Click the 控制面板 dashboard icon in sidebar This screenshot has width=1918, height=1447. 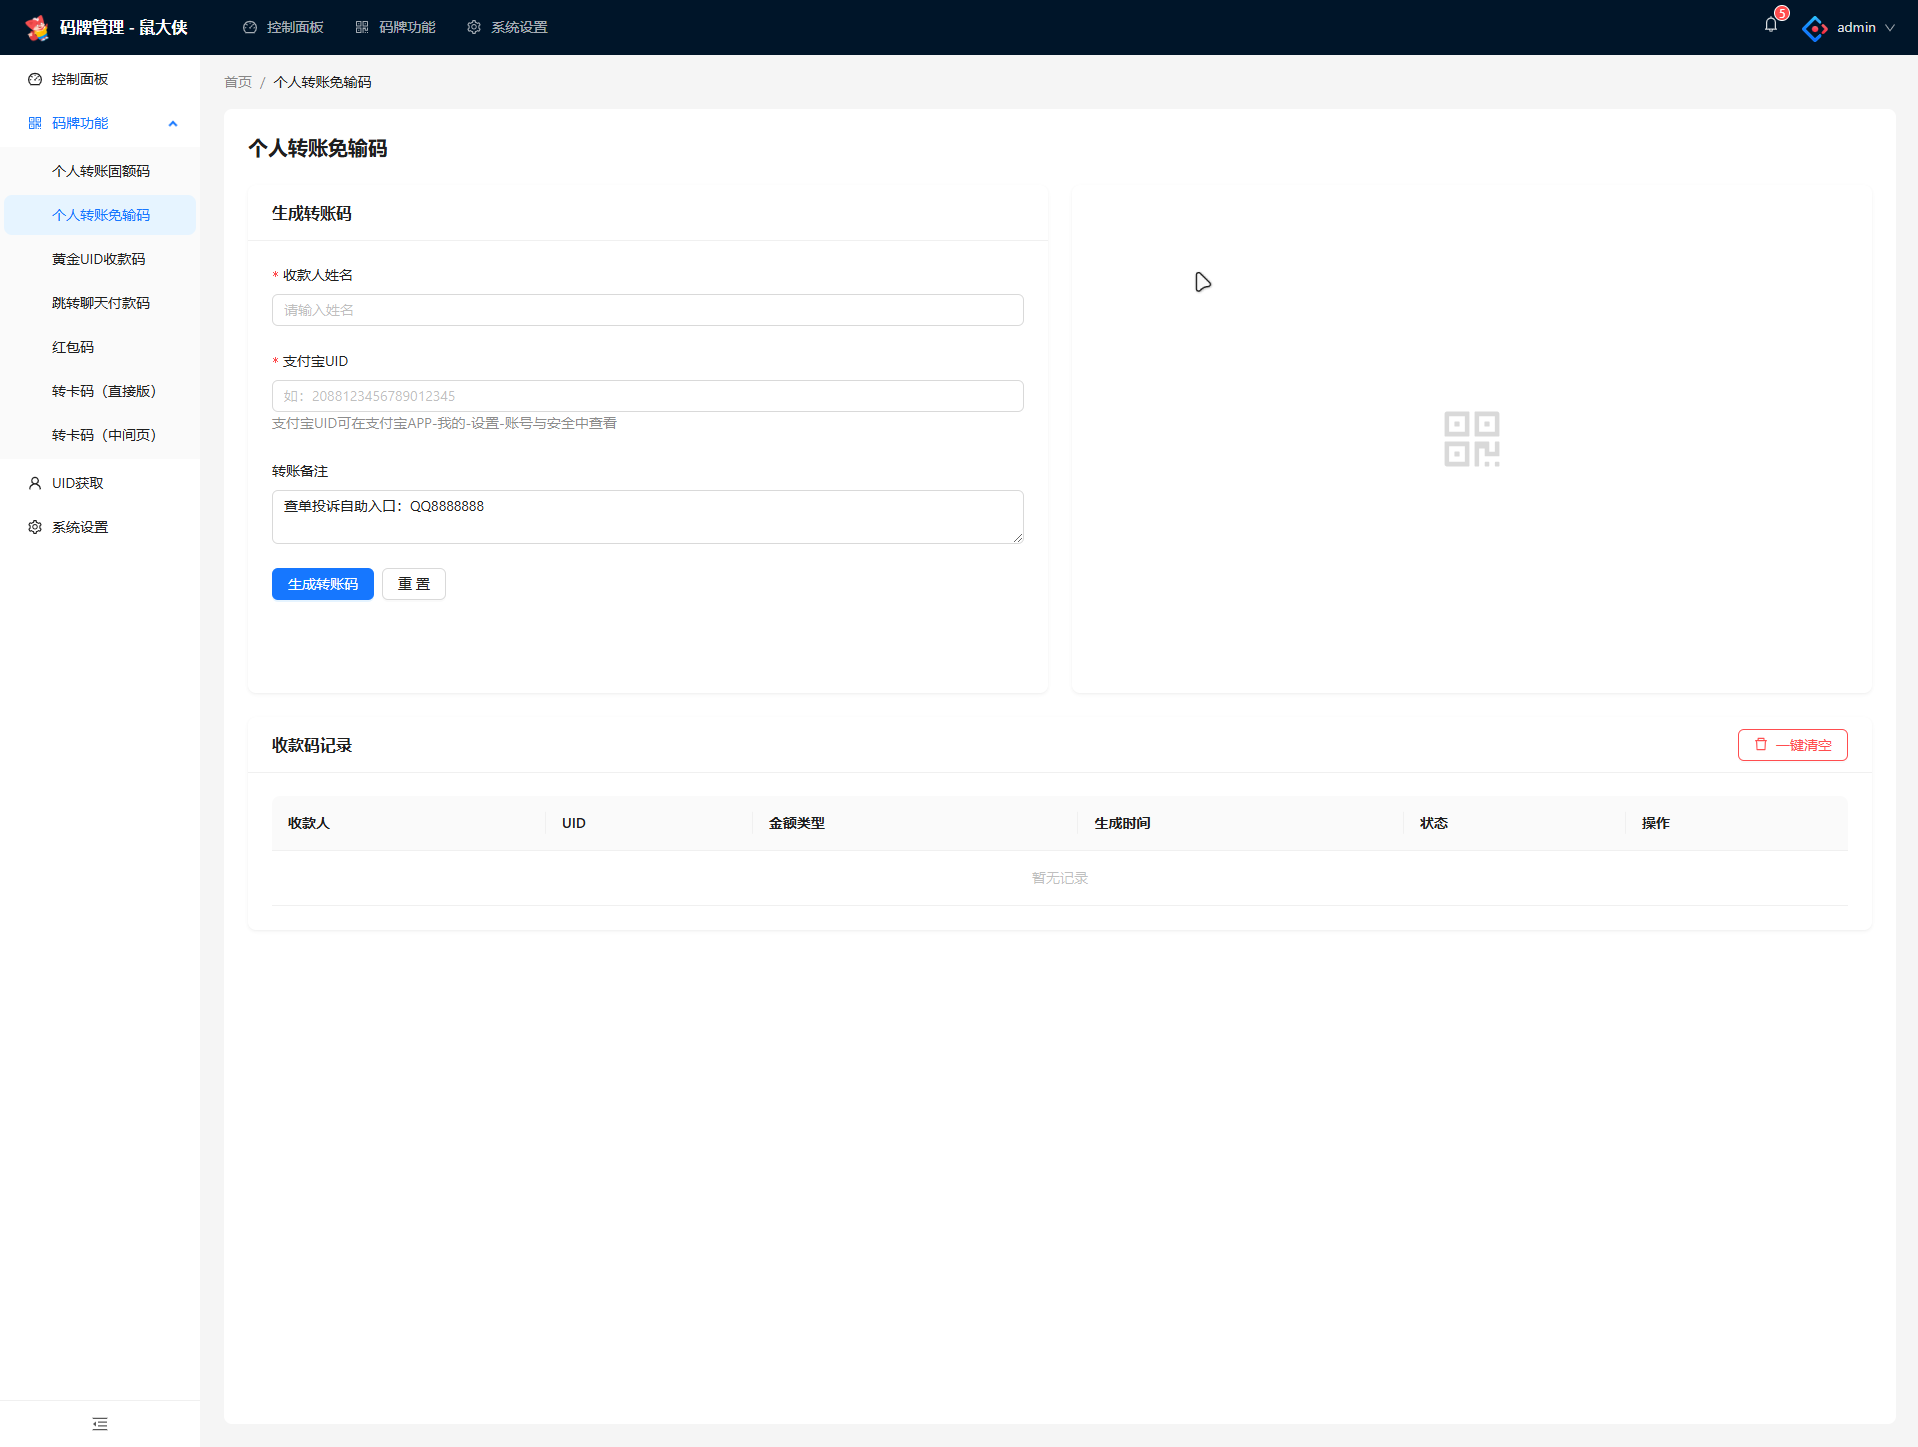(x=35, y=79)
